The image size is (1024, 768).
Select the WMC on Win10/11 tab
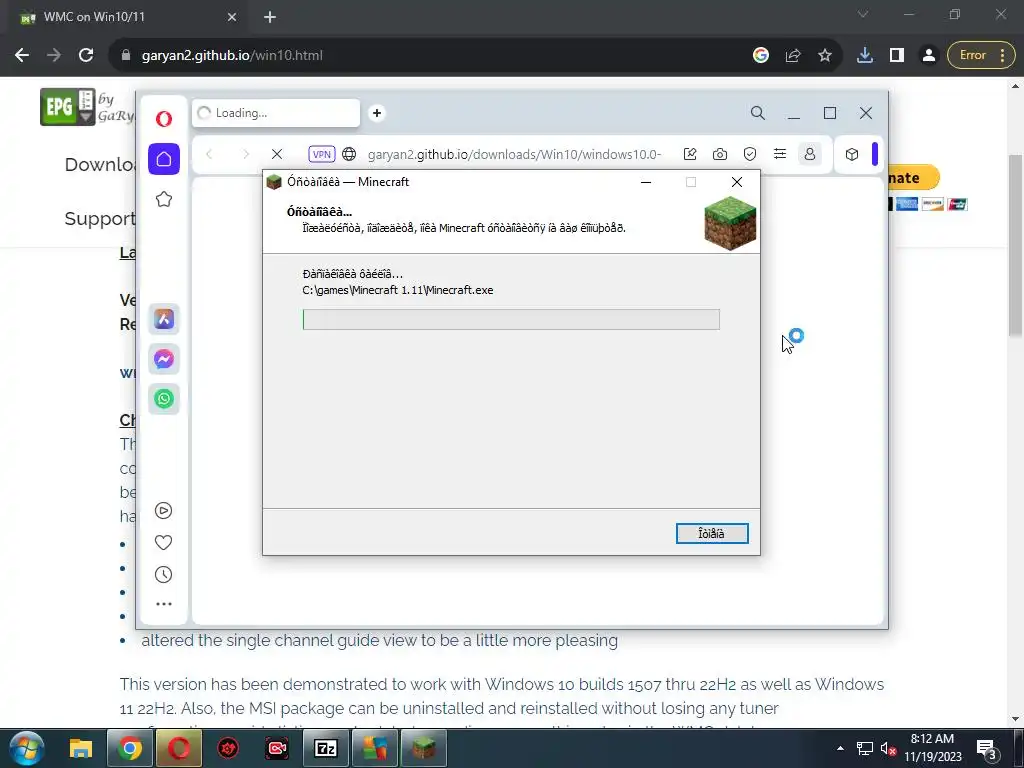(x=128, y=18)
